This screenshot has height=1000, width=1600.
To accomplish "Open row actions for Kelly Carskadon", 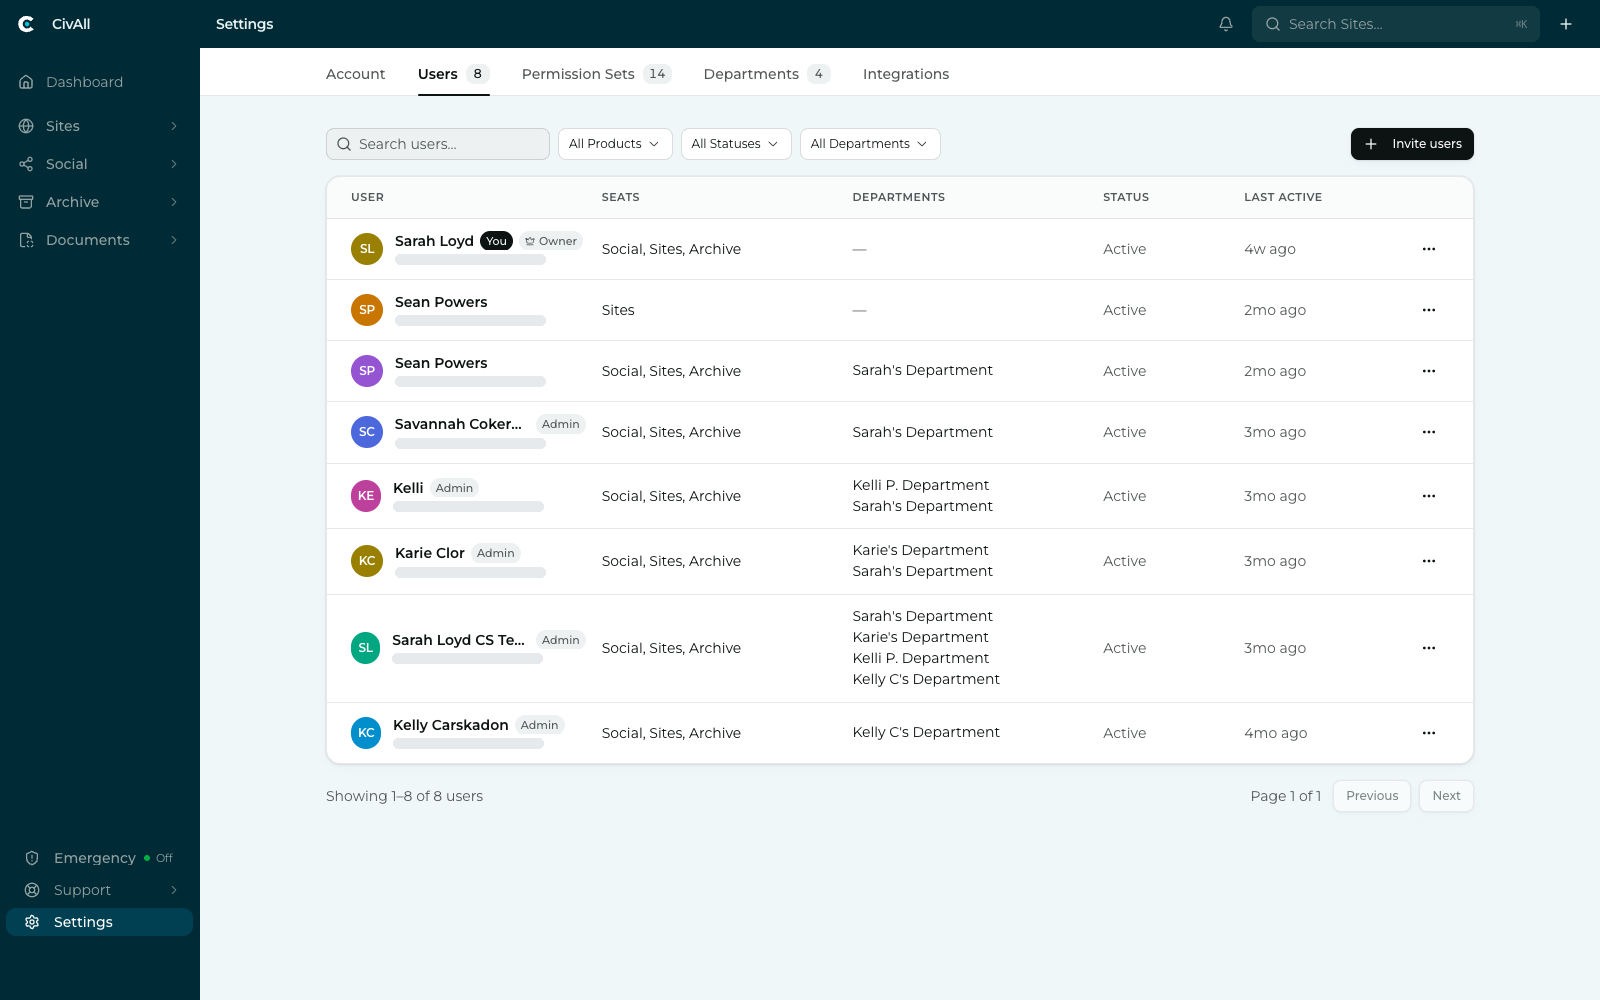I will pos(1429,733).
